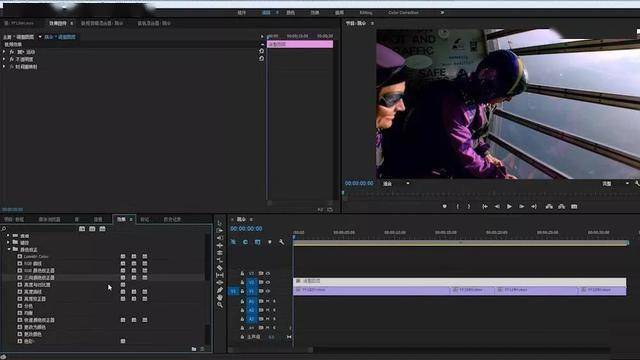The height and width of the screenshot is (360, 640).
Task: Select the Pen tool
Action: click(220, 290)
